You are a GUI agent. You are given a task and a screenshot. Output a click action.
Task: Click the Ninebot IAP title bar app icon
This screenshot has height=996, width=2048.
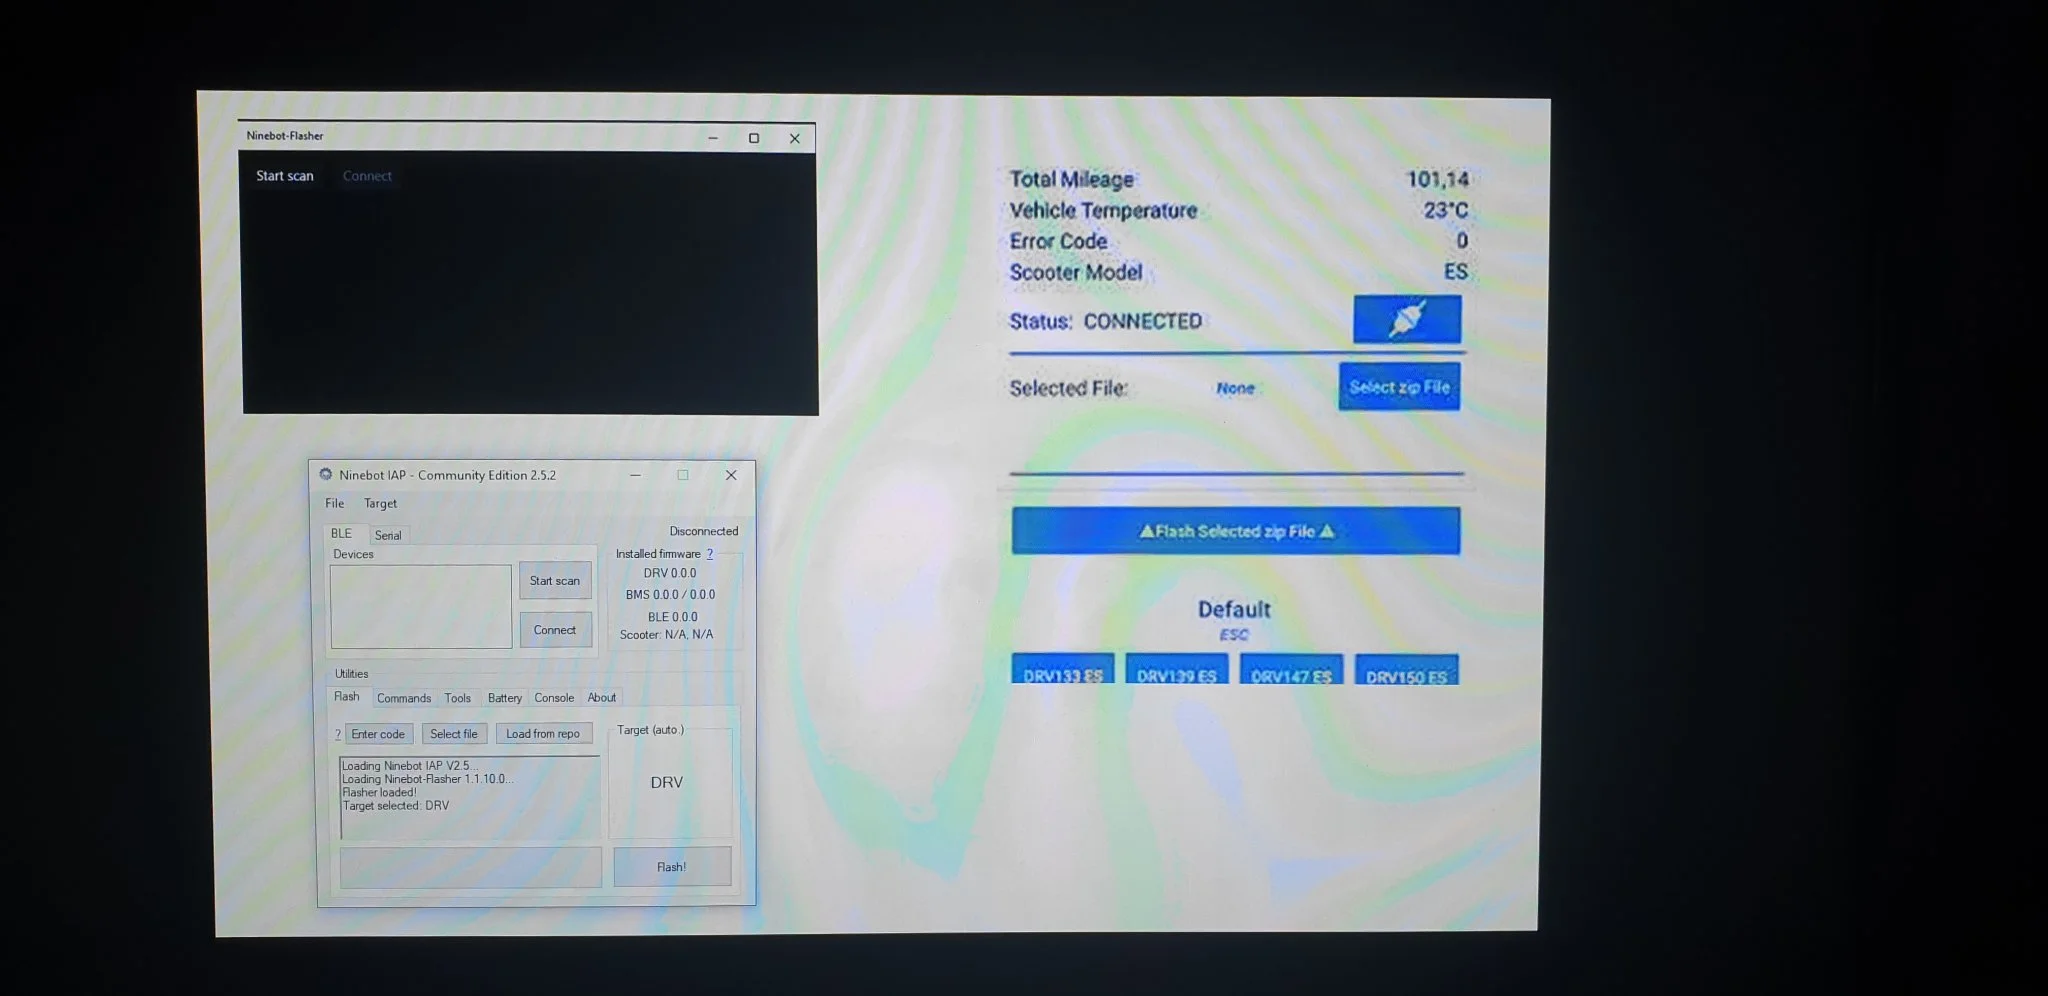(326, 475)
